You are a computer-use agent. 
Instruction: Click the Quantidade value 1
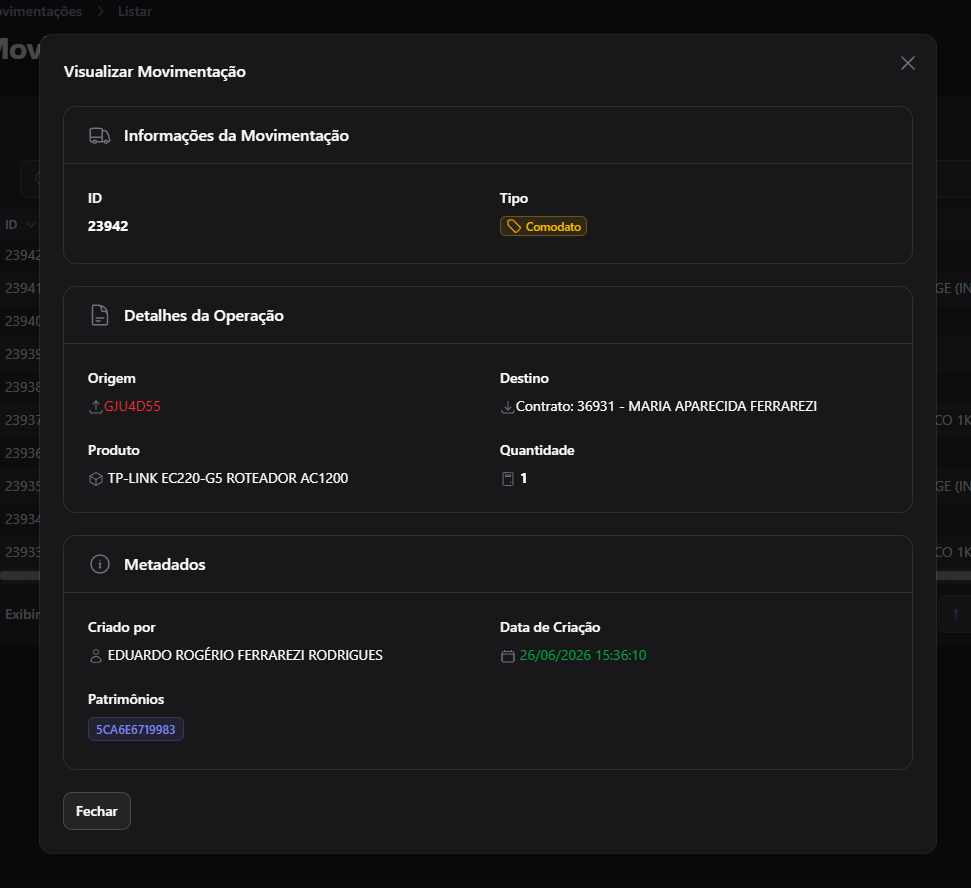(523, 478)
